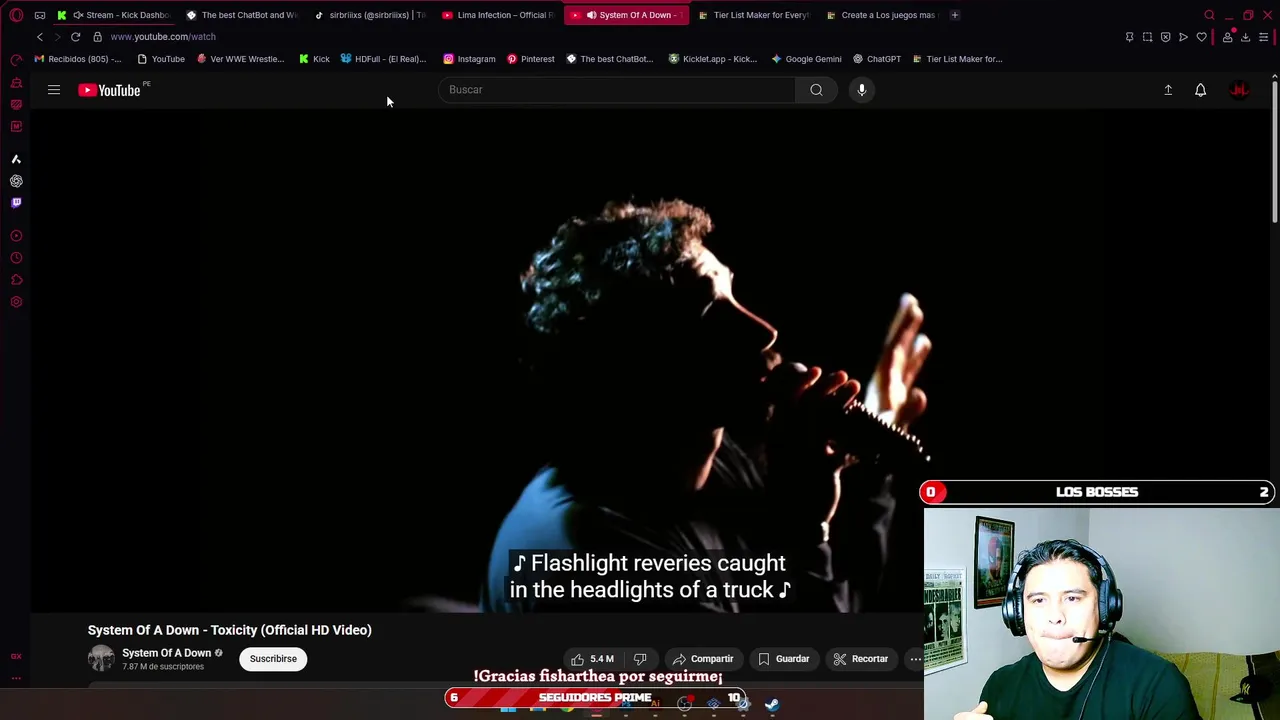Open Tier List Maker for bookmark
Screen dimensions: 1280x720
[956, 59]
